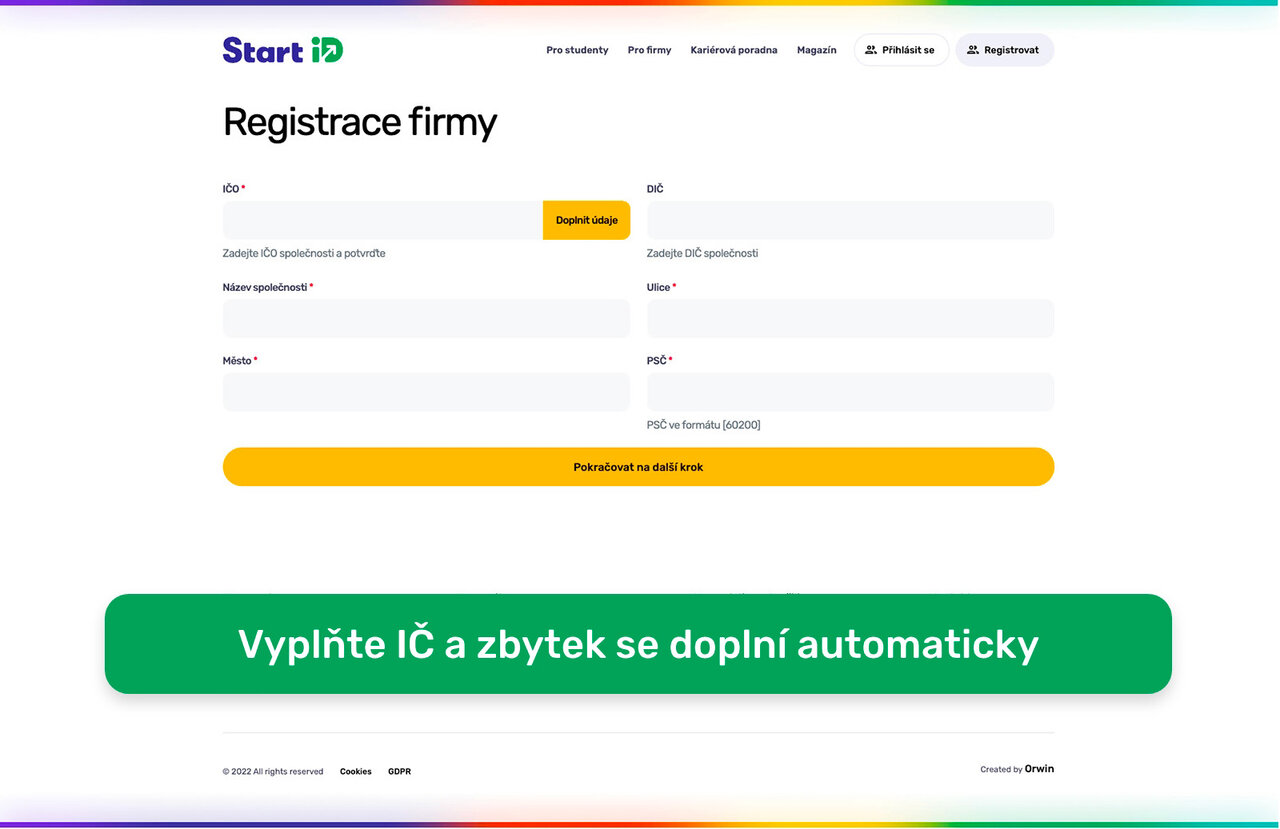Screen dimensions: 1280x829
Task: Click the Start iD logo
Action: pyautogui.click(x=282, y=50)
